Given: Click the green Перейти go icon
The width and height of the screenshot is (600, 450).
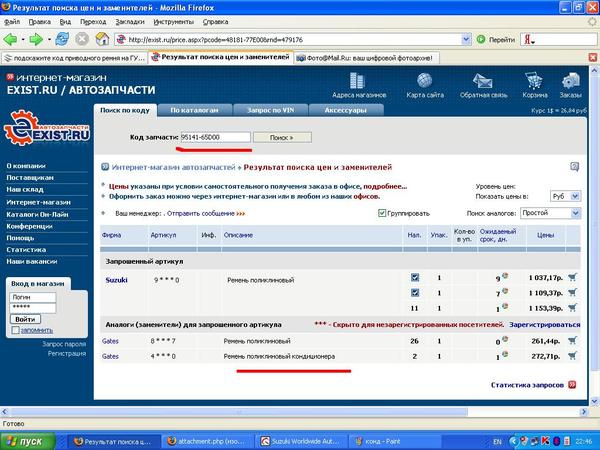Looking at the screenshot, I should [x=481, y=39].
